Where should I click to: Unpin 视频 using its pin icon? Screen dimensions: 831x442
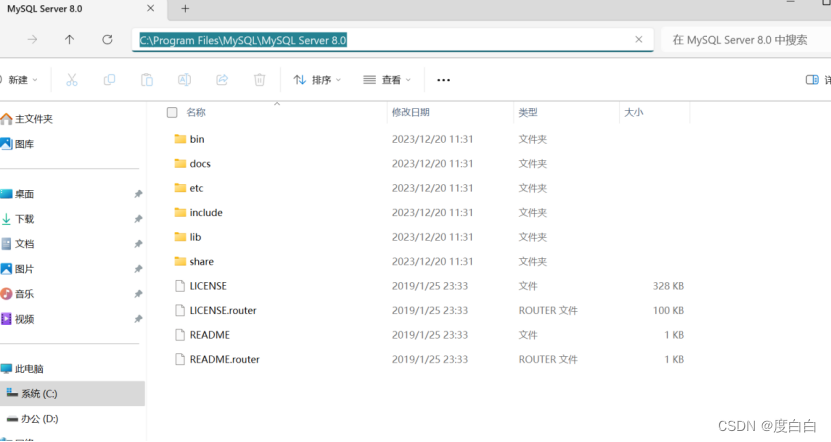(x=138, y=319)
